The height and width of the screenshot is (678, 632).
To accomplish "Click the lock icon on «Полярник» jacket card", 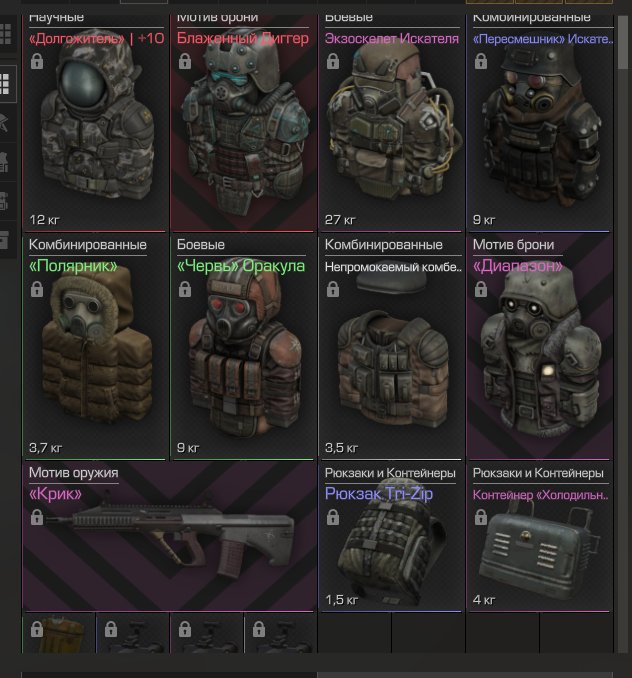I will pos(37,289).
